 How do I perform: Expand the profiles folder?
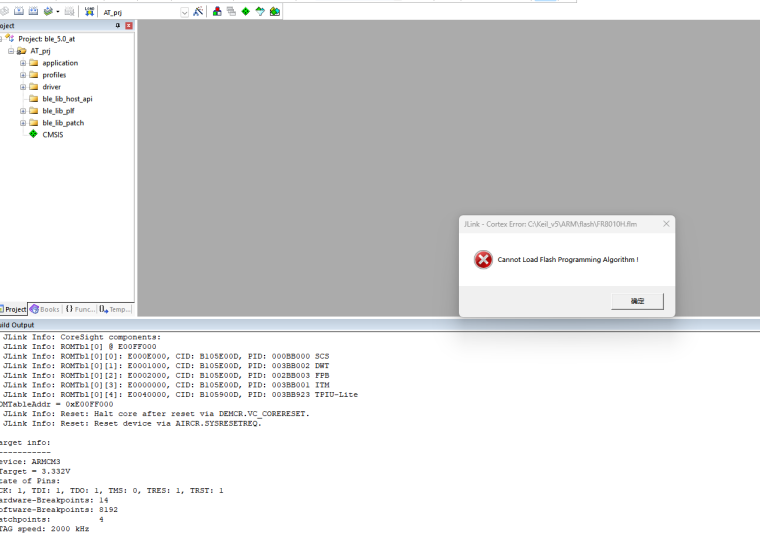click(x=23, y=75)
